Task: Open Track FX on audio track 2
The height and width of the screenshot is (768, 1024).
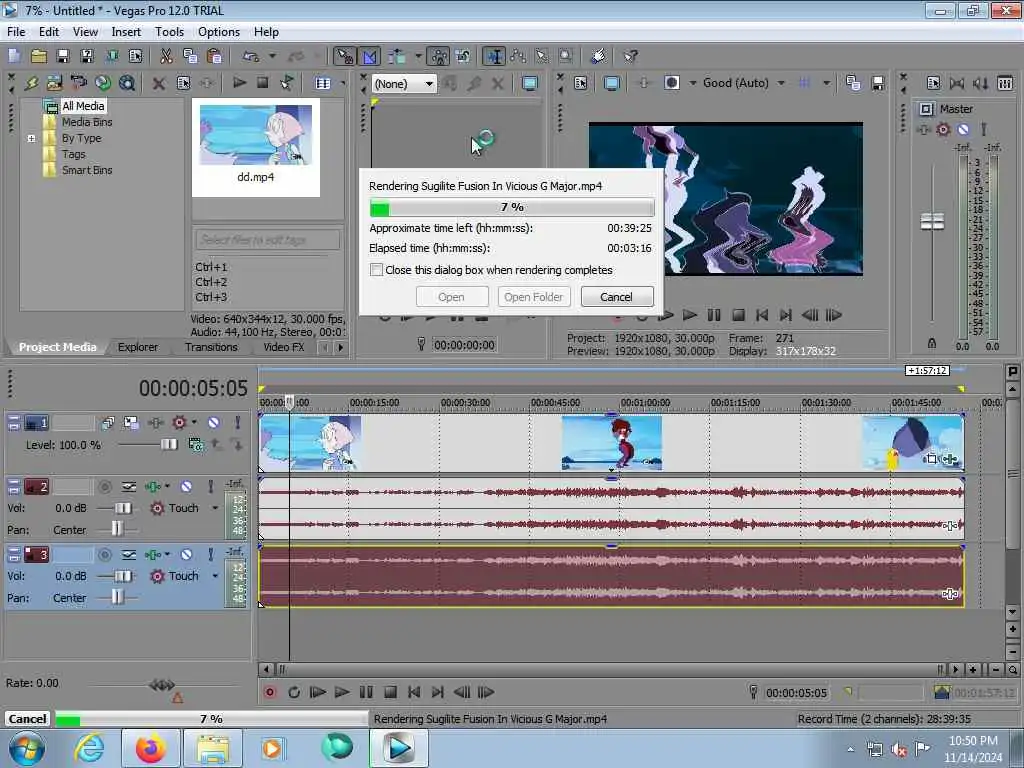Action: coord(153,487)
